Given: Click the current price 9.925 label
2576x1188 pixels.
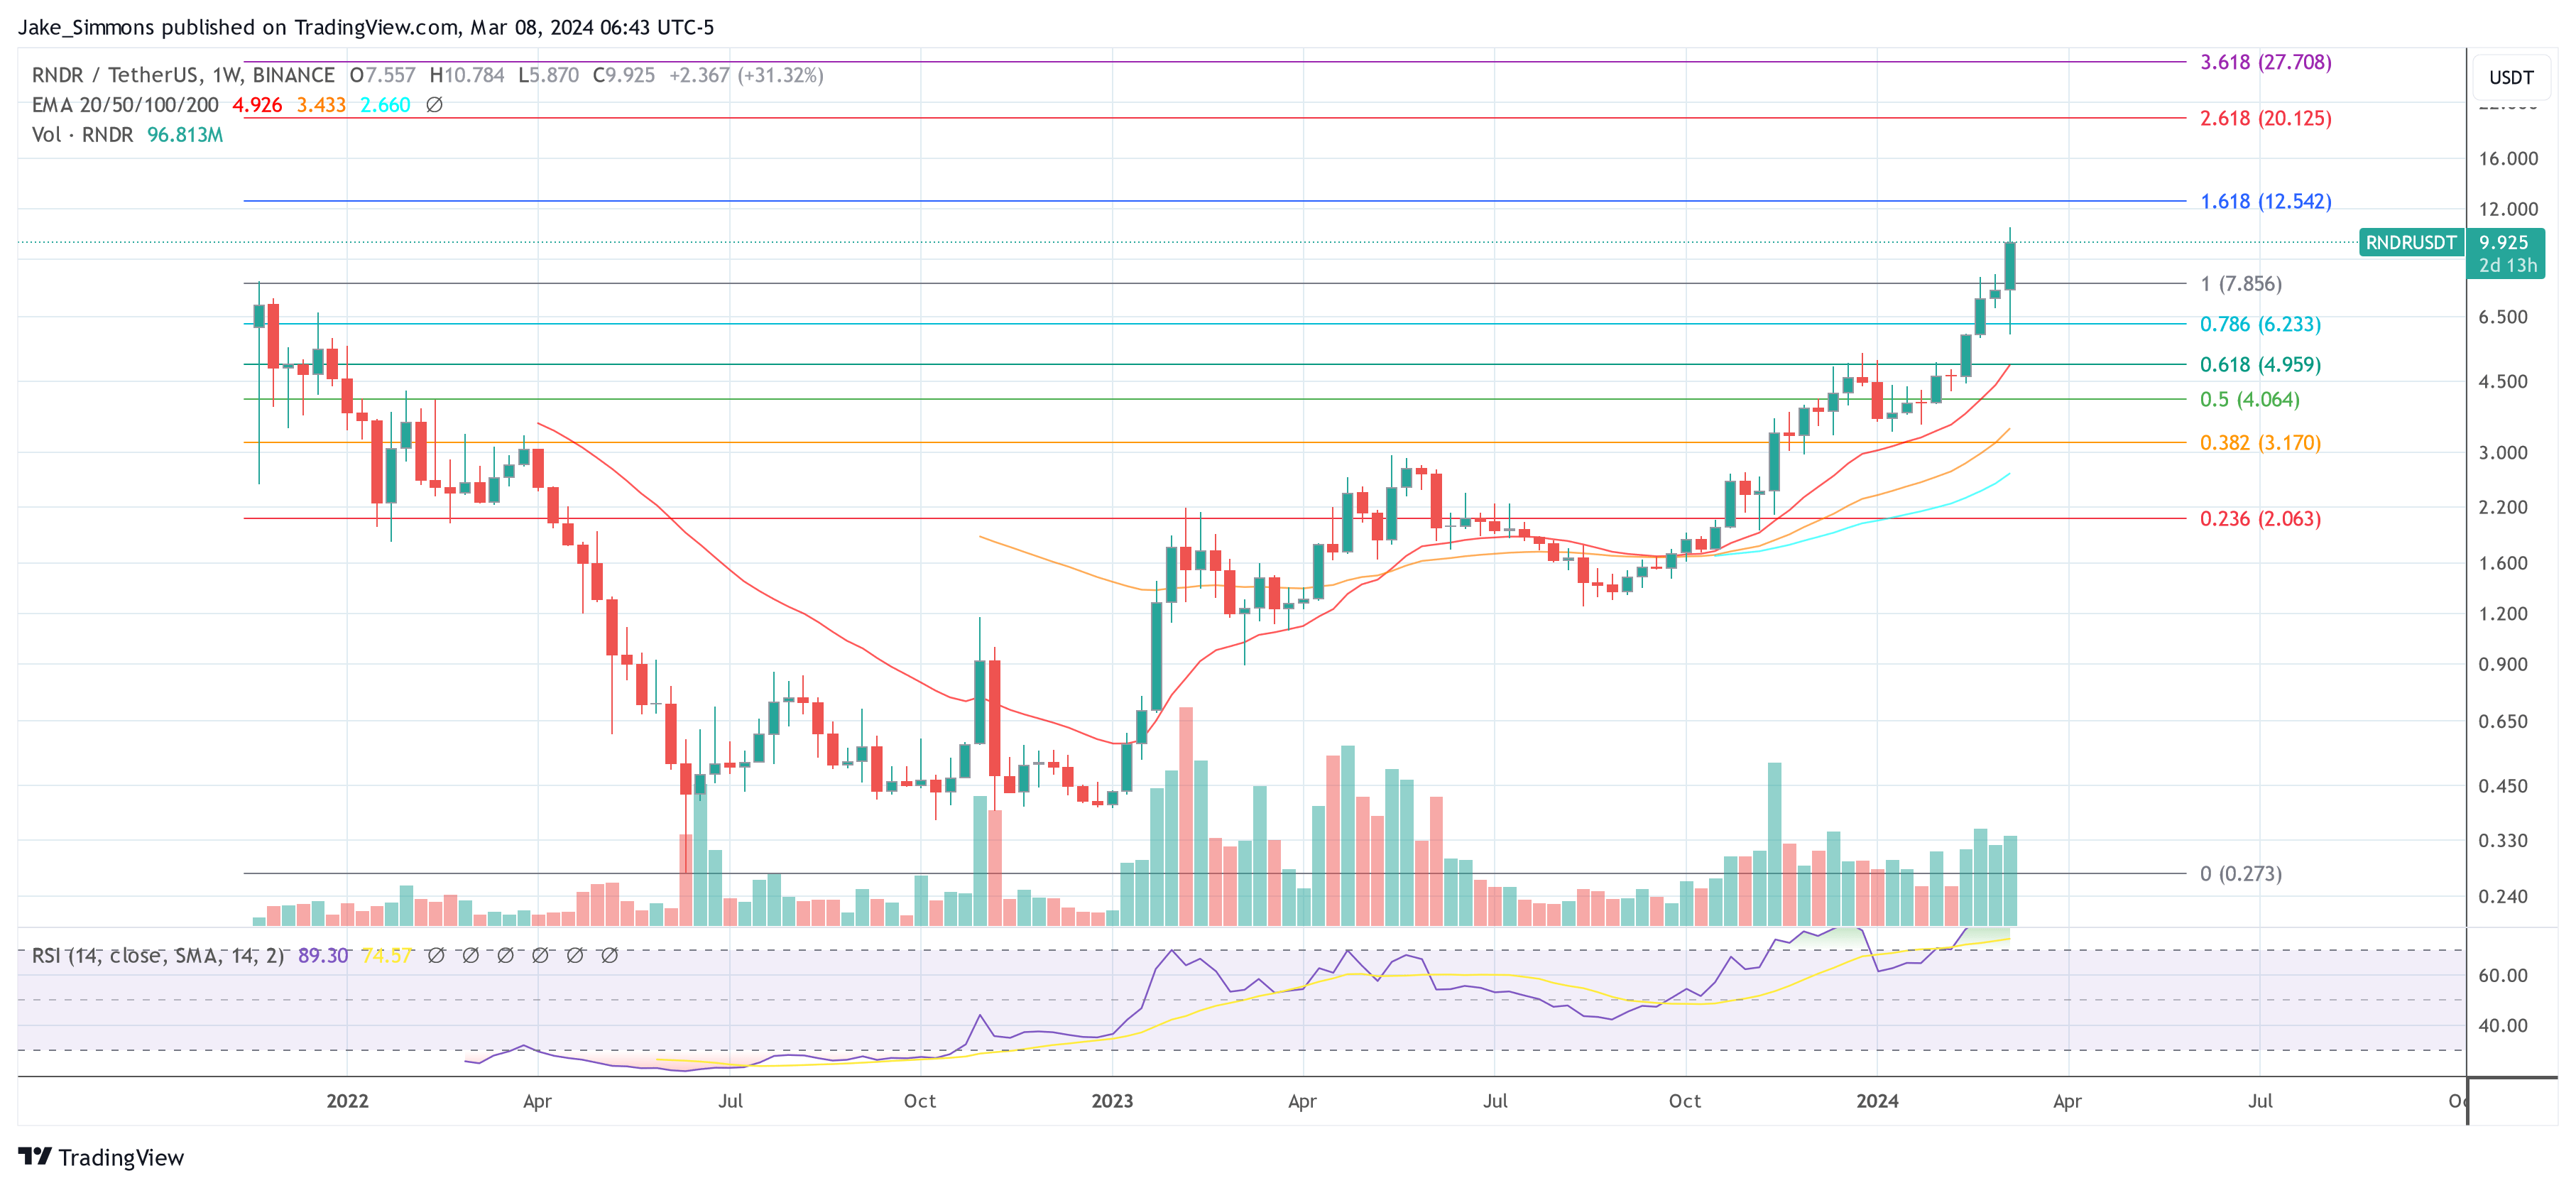Looking at the screenshot, I should point(2503,242).
